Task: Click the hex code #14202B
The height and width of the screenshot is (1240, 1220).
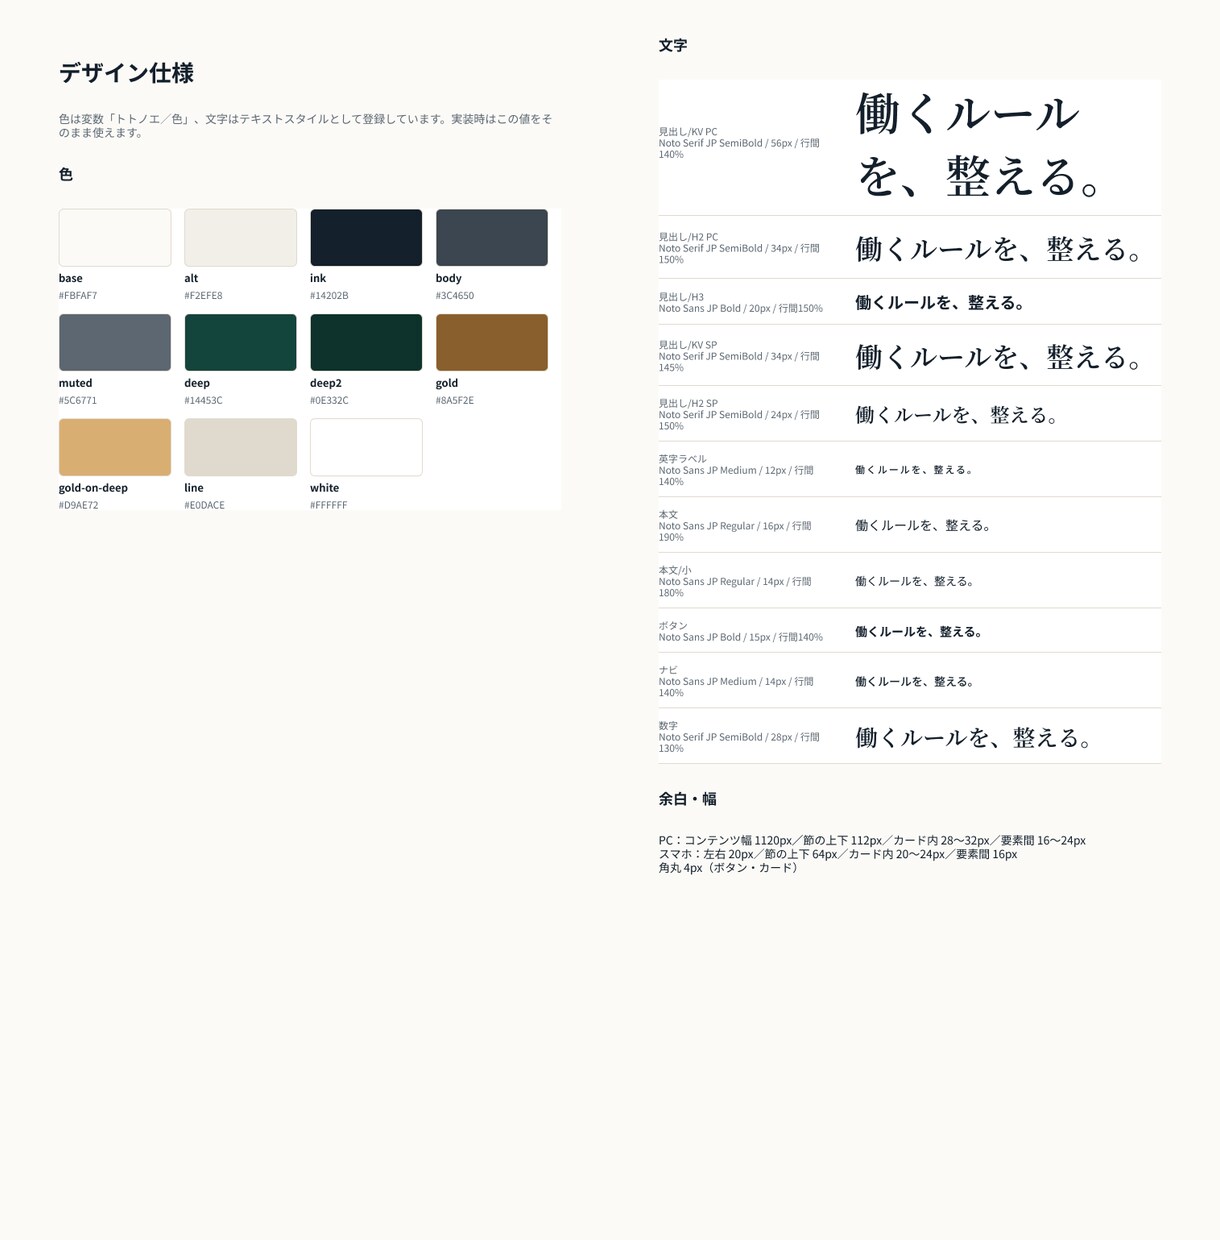Action: (329, 296)
